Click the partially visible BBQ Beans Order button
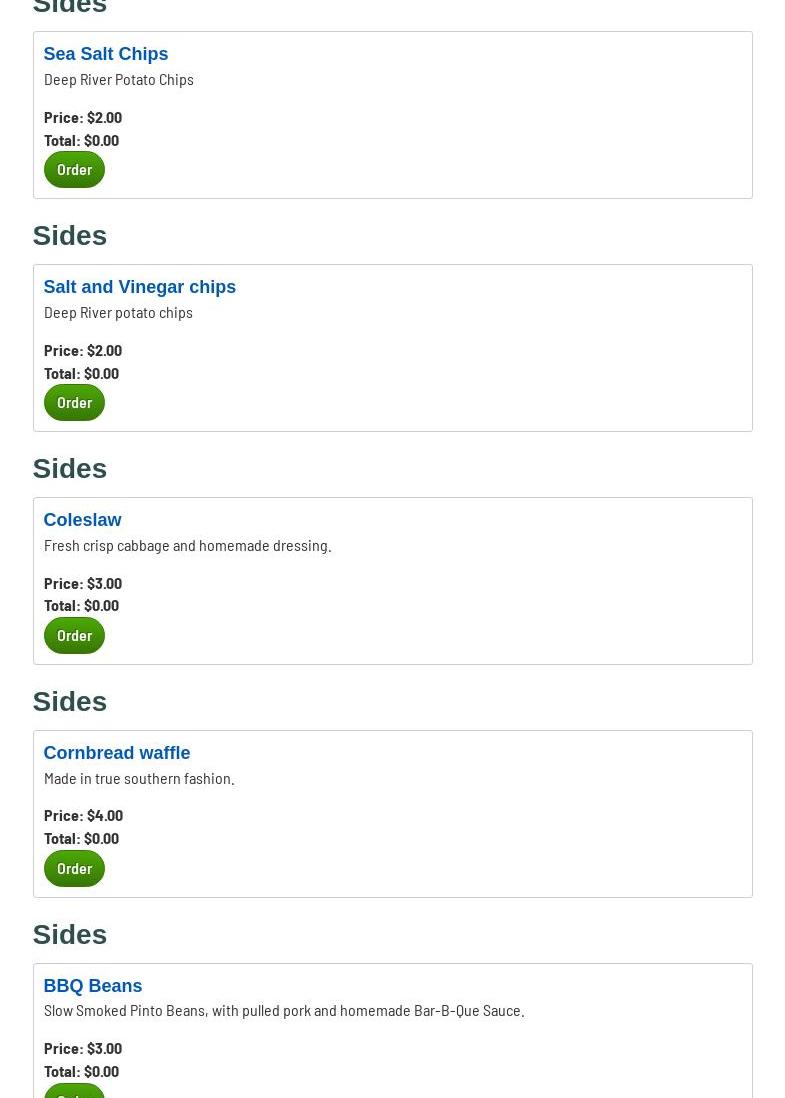Screen dimensions: 785x1098 point(74,1091)
